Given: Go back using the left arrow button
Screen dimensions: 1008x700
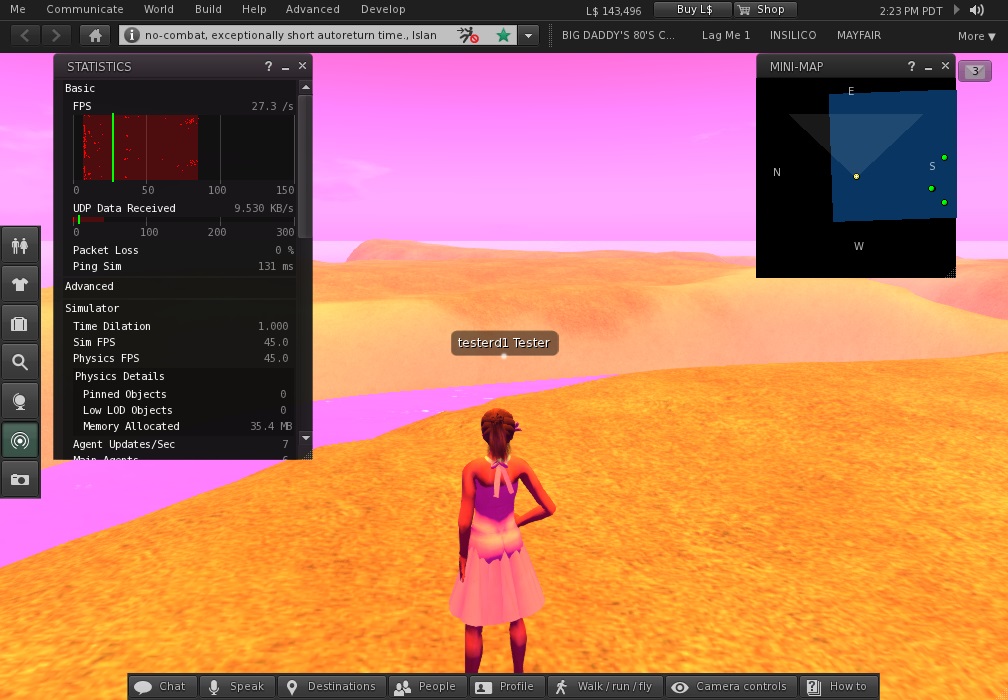Looking at the screenshot, I should pyautogui.click(x=24, y=35).
